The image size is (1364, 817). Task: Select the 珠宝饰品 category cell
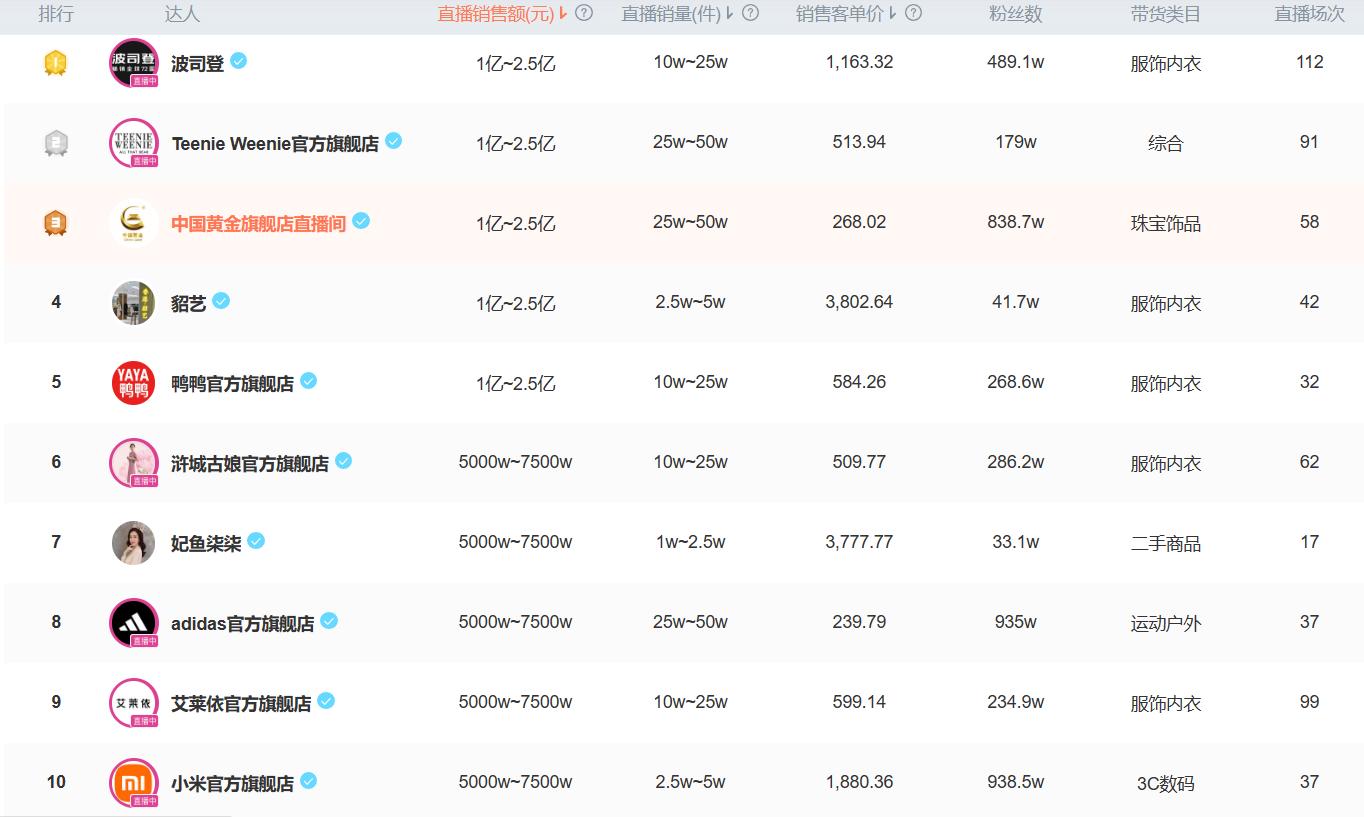[1165, 223]
